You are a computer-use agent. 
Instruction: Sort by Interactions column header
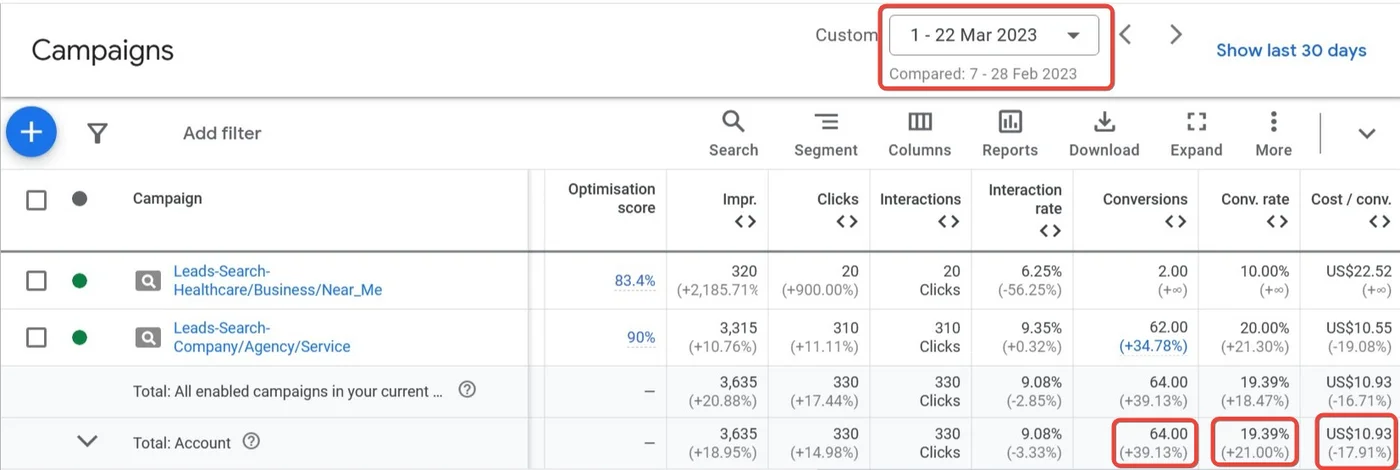pyautogui.click(x=920, y=199)
